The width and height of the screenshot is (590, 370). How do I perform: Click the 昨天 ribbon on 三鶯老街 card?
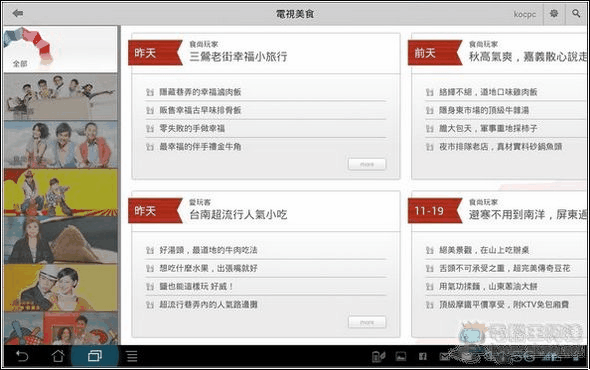tap(154, 53)
